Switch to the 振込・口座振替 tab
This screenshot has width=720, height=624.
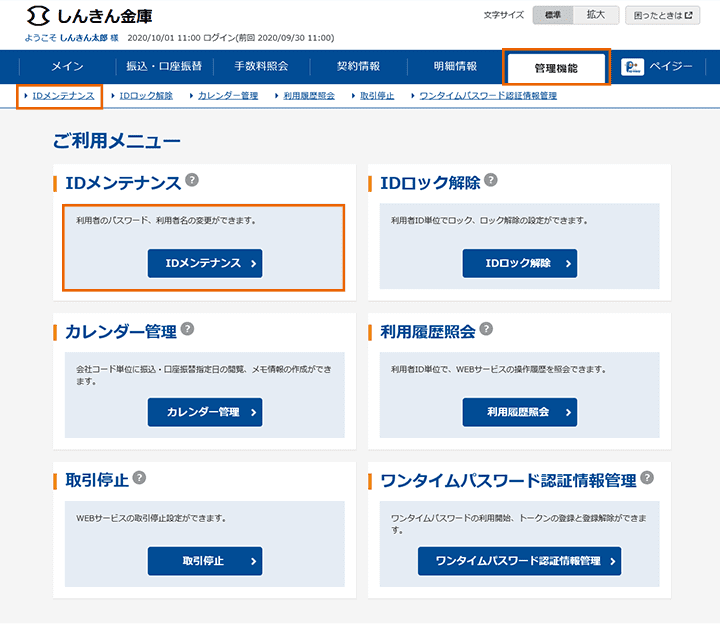[163, 67]
